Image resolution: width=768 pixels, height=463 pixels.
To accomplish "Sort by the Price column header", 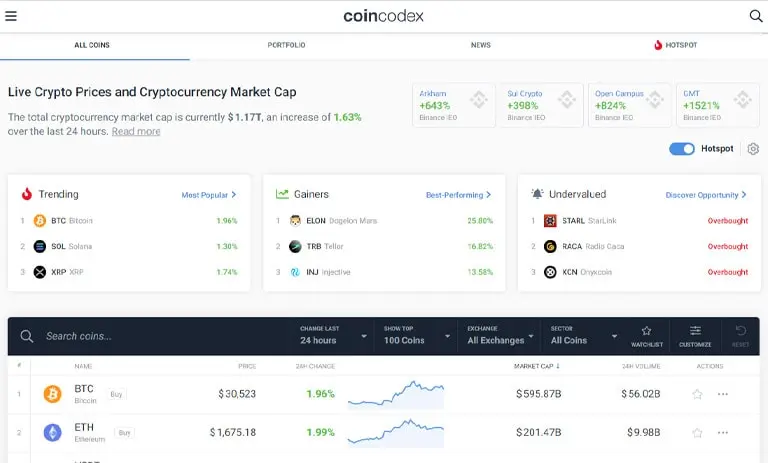I will 247,366.
